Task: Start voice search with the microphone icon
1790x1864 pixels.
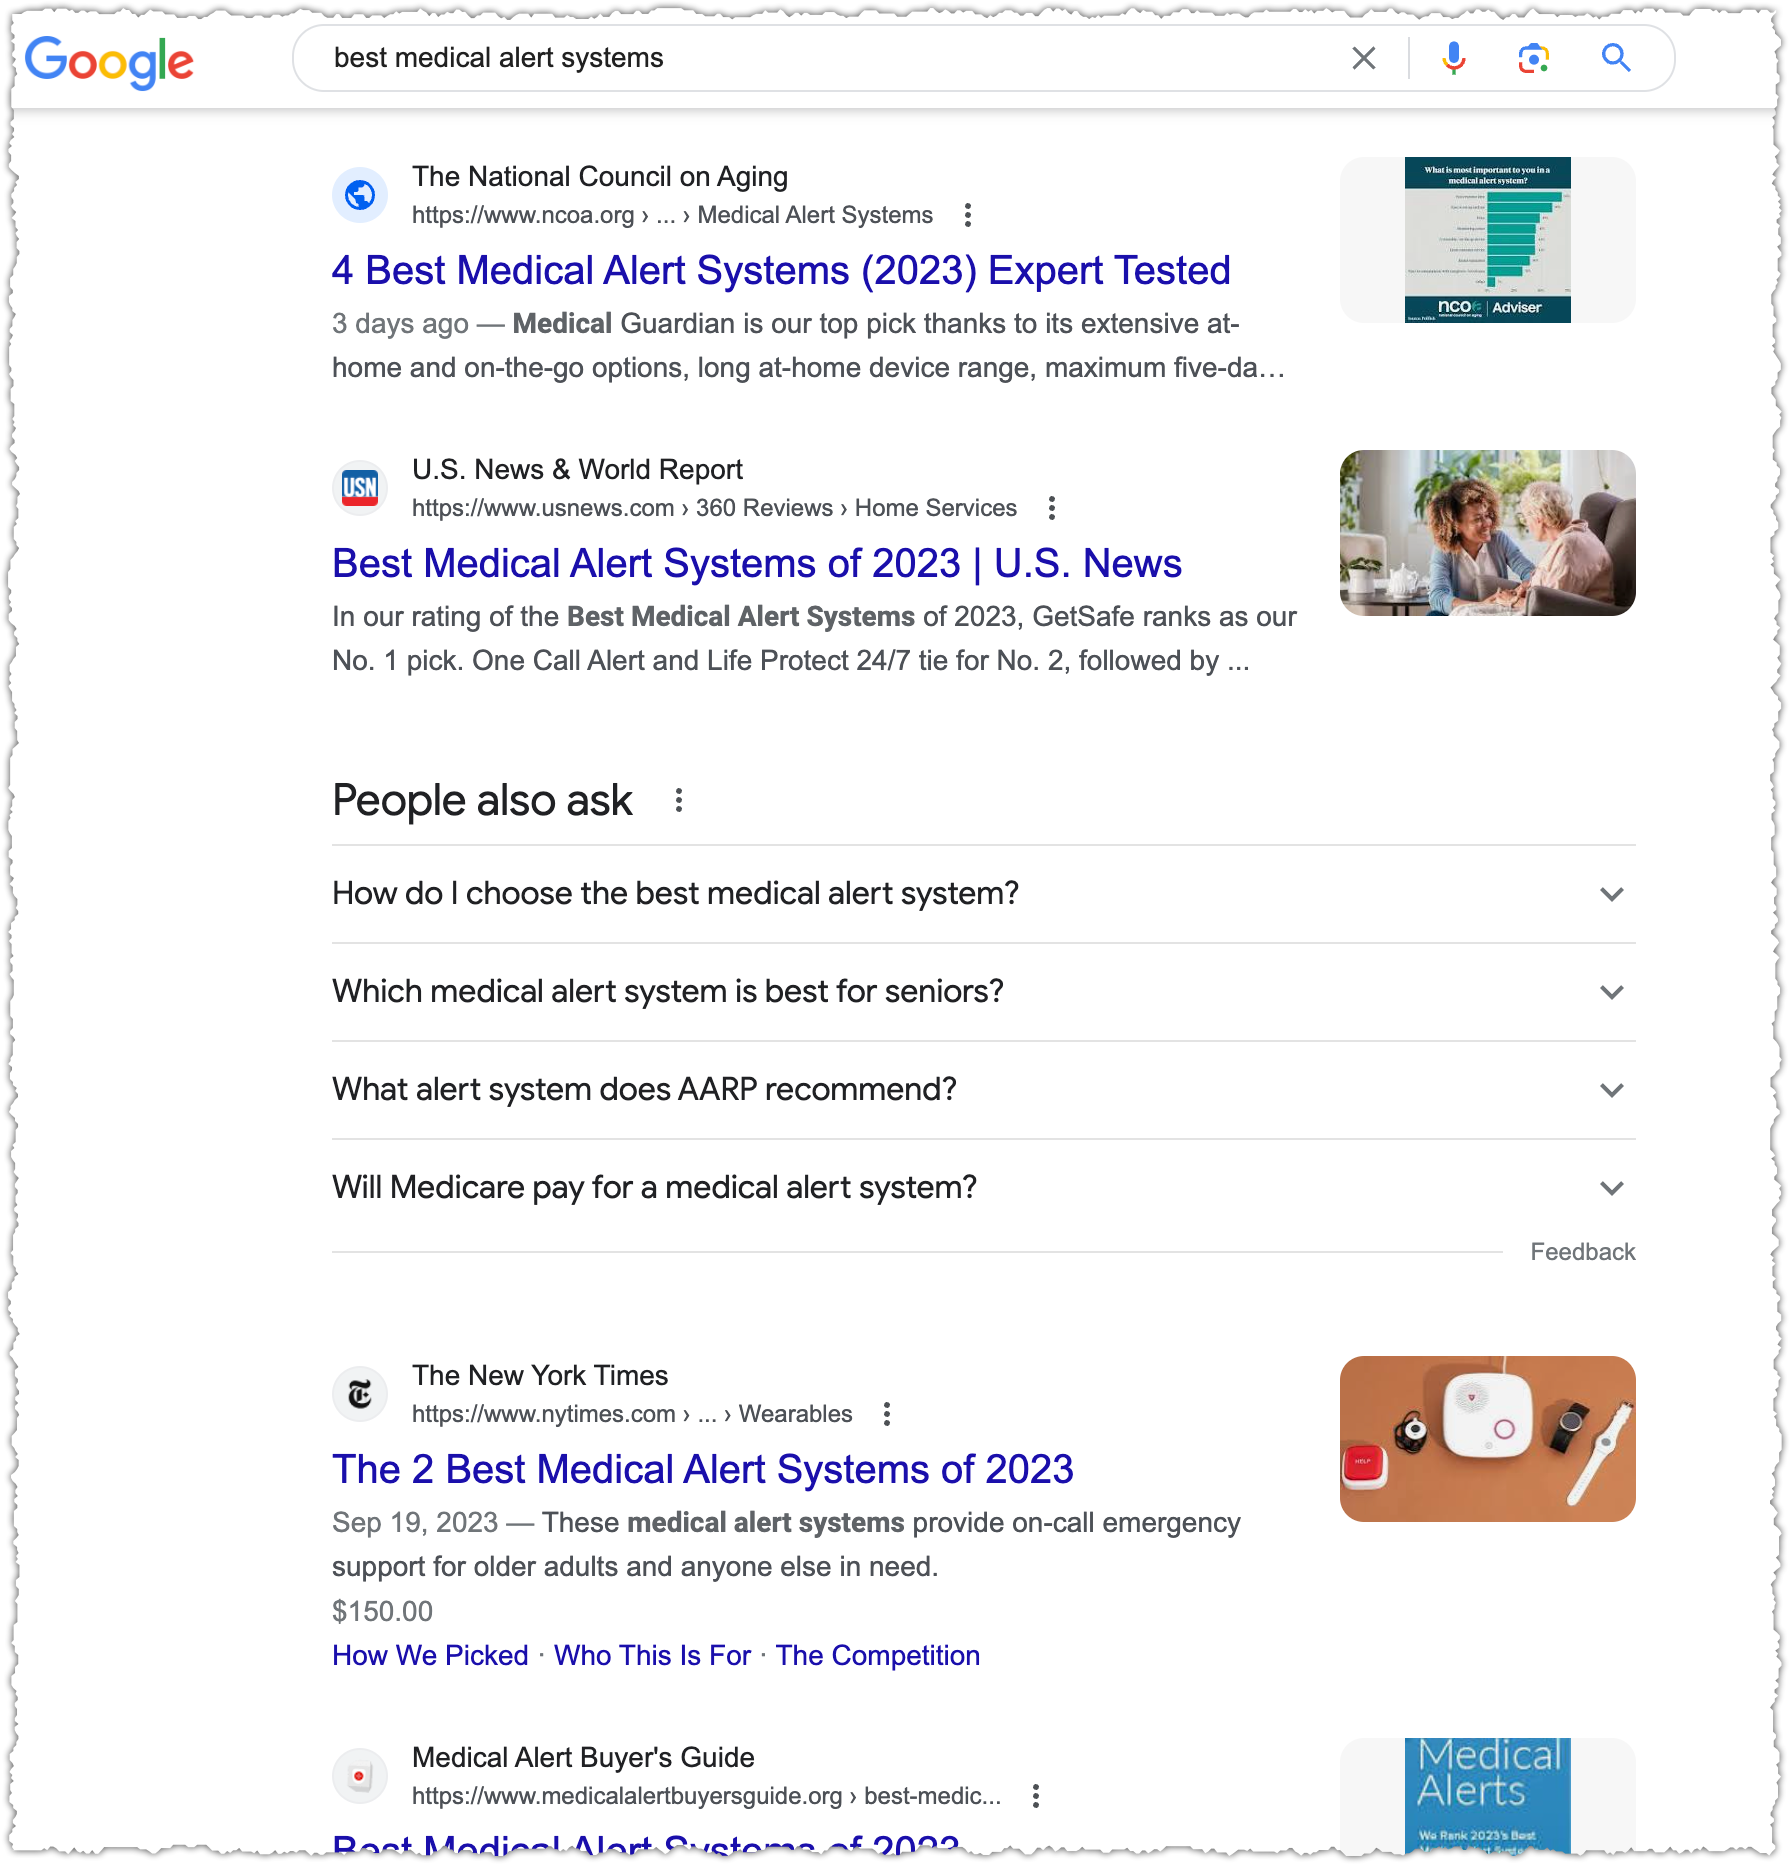Action: coord(1454,59)
